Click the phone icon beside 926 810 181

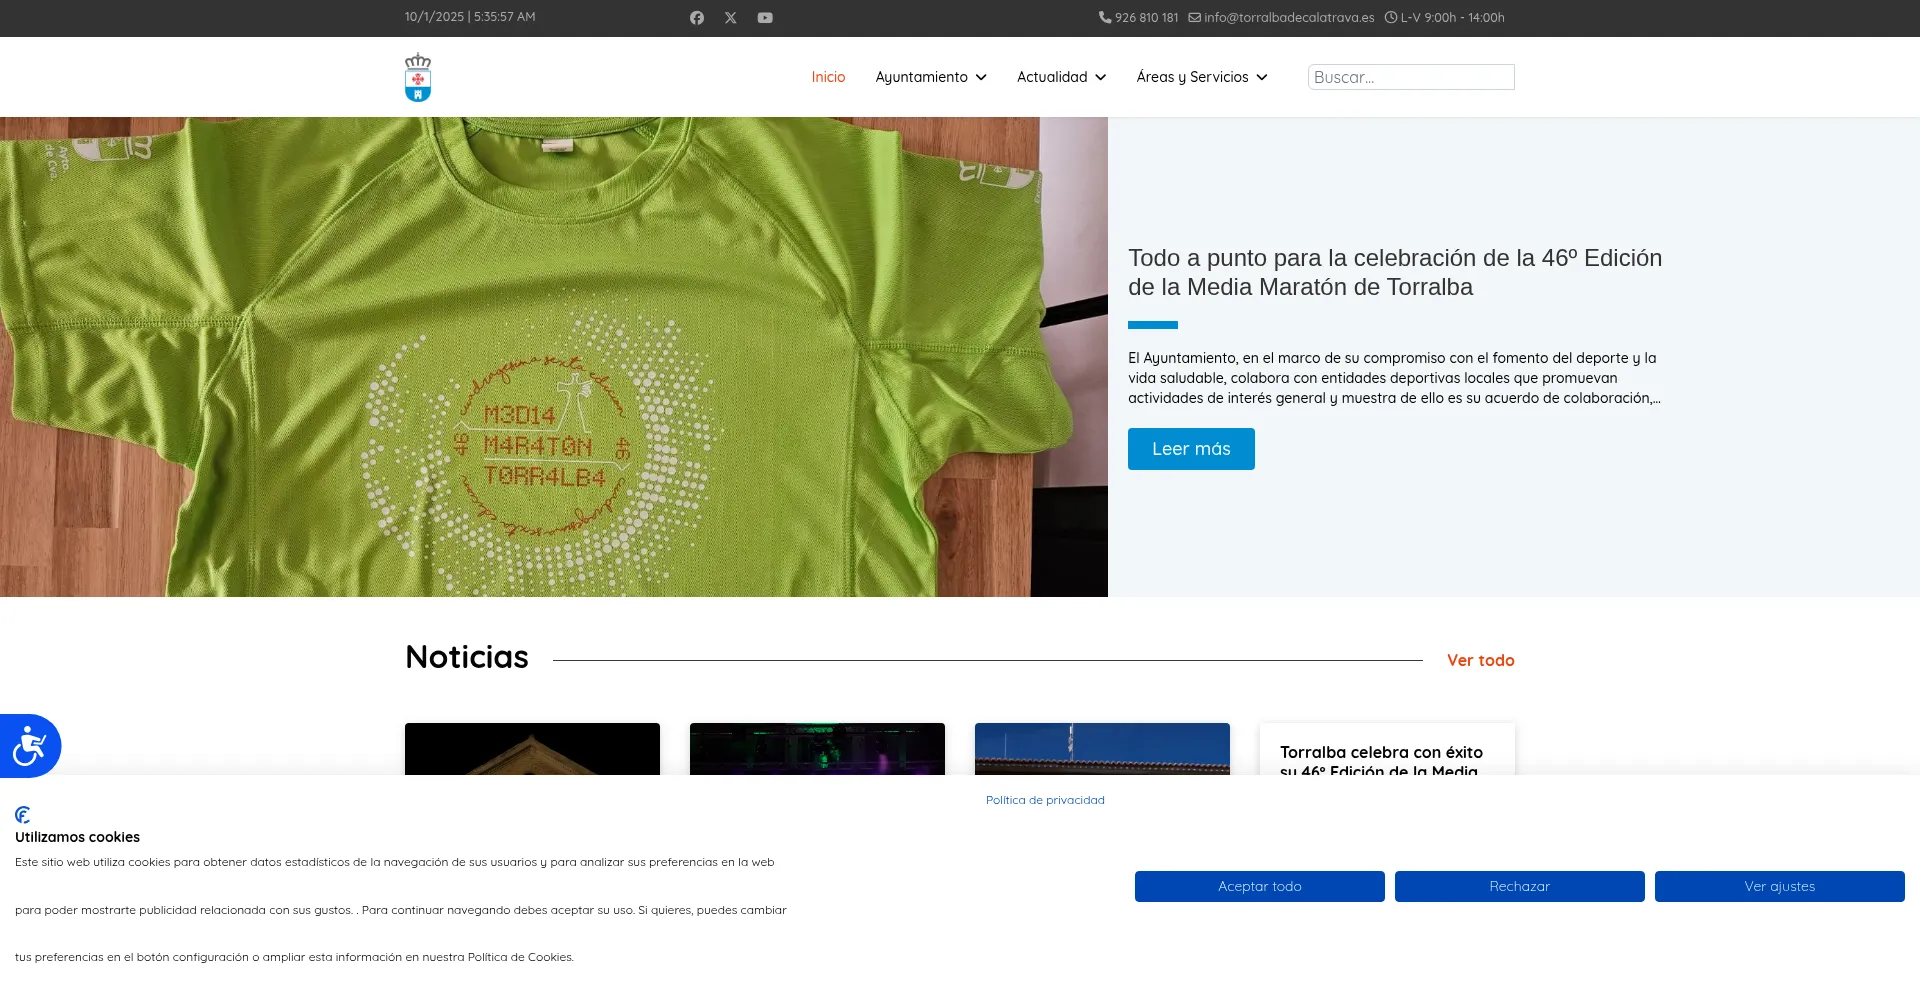click(1105, 17)
